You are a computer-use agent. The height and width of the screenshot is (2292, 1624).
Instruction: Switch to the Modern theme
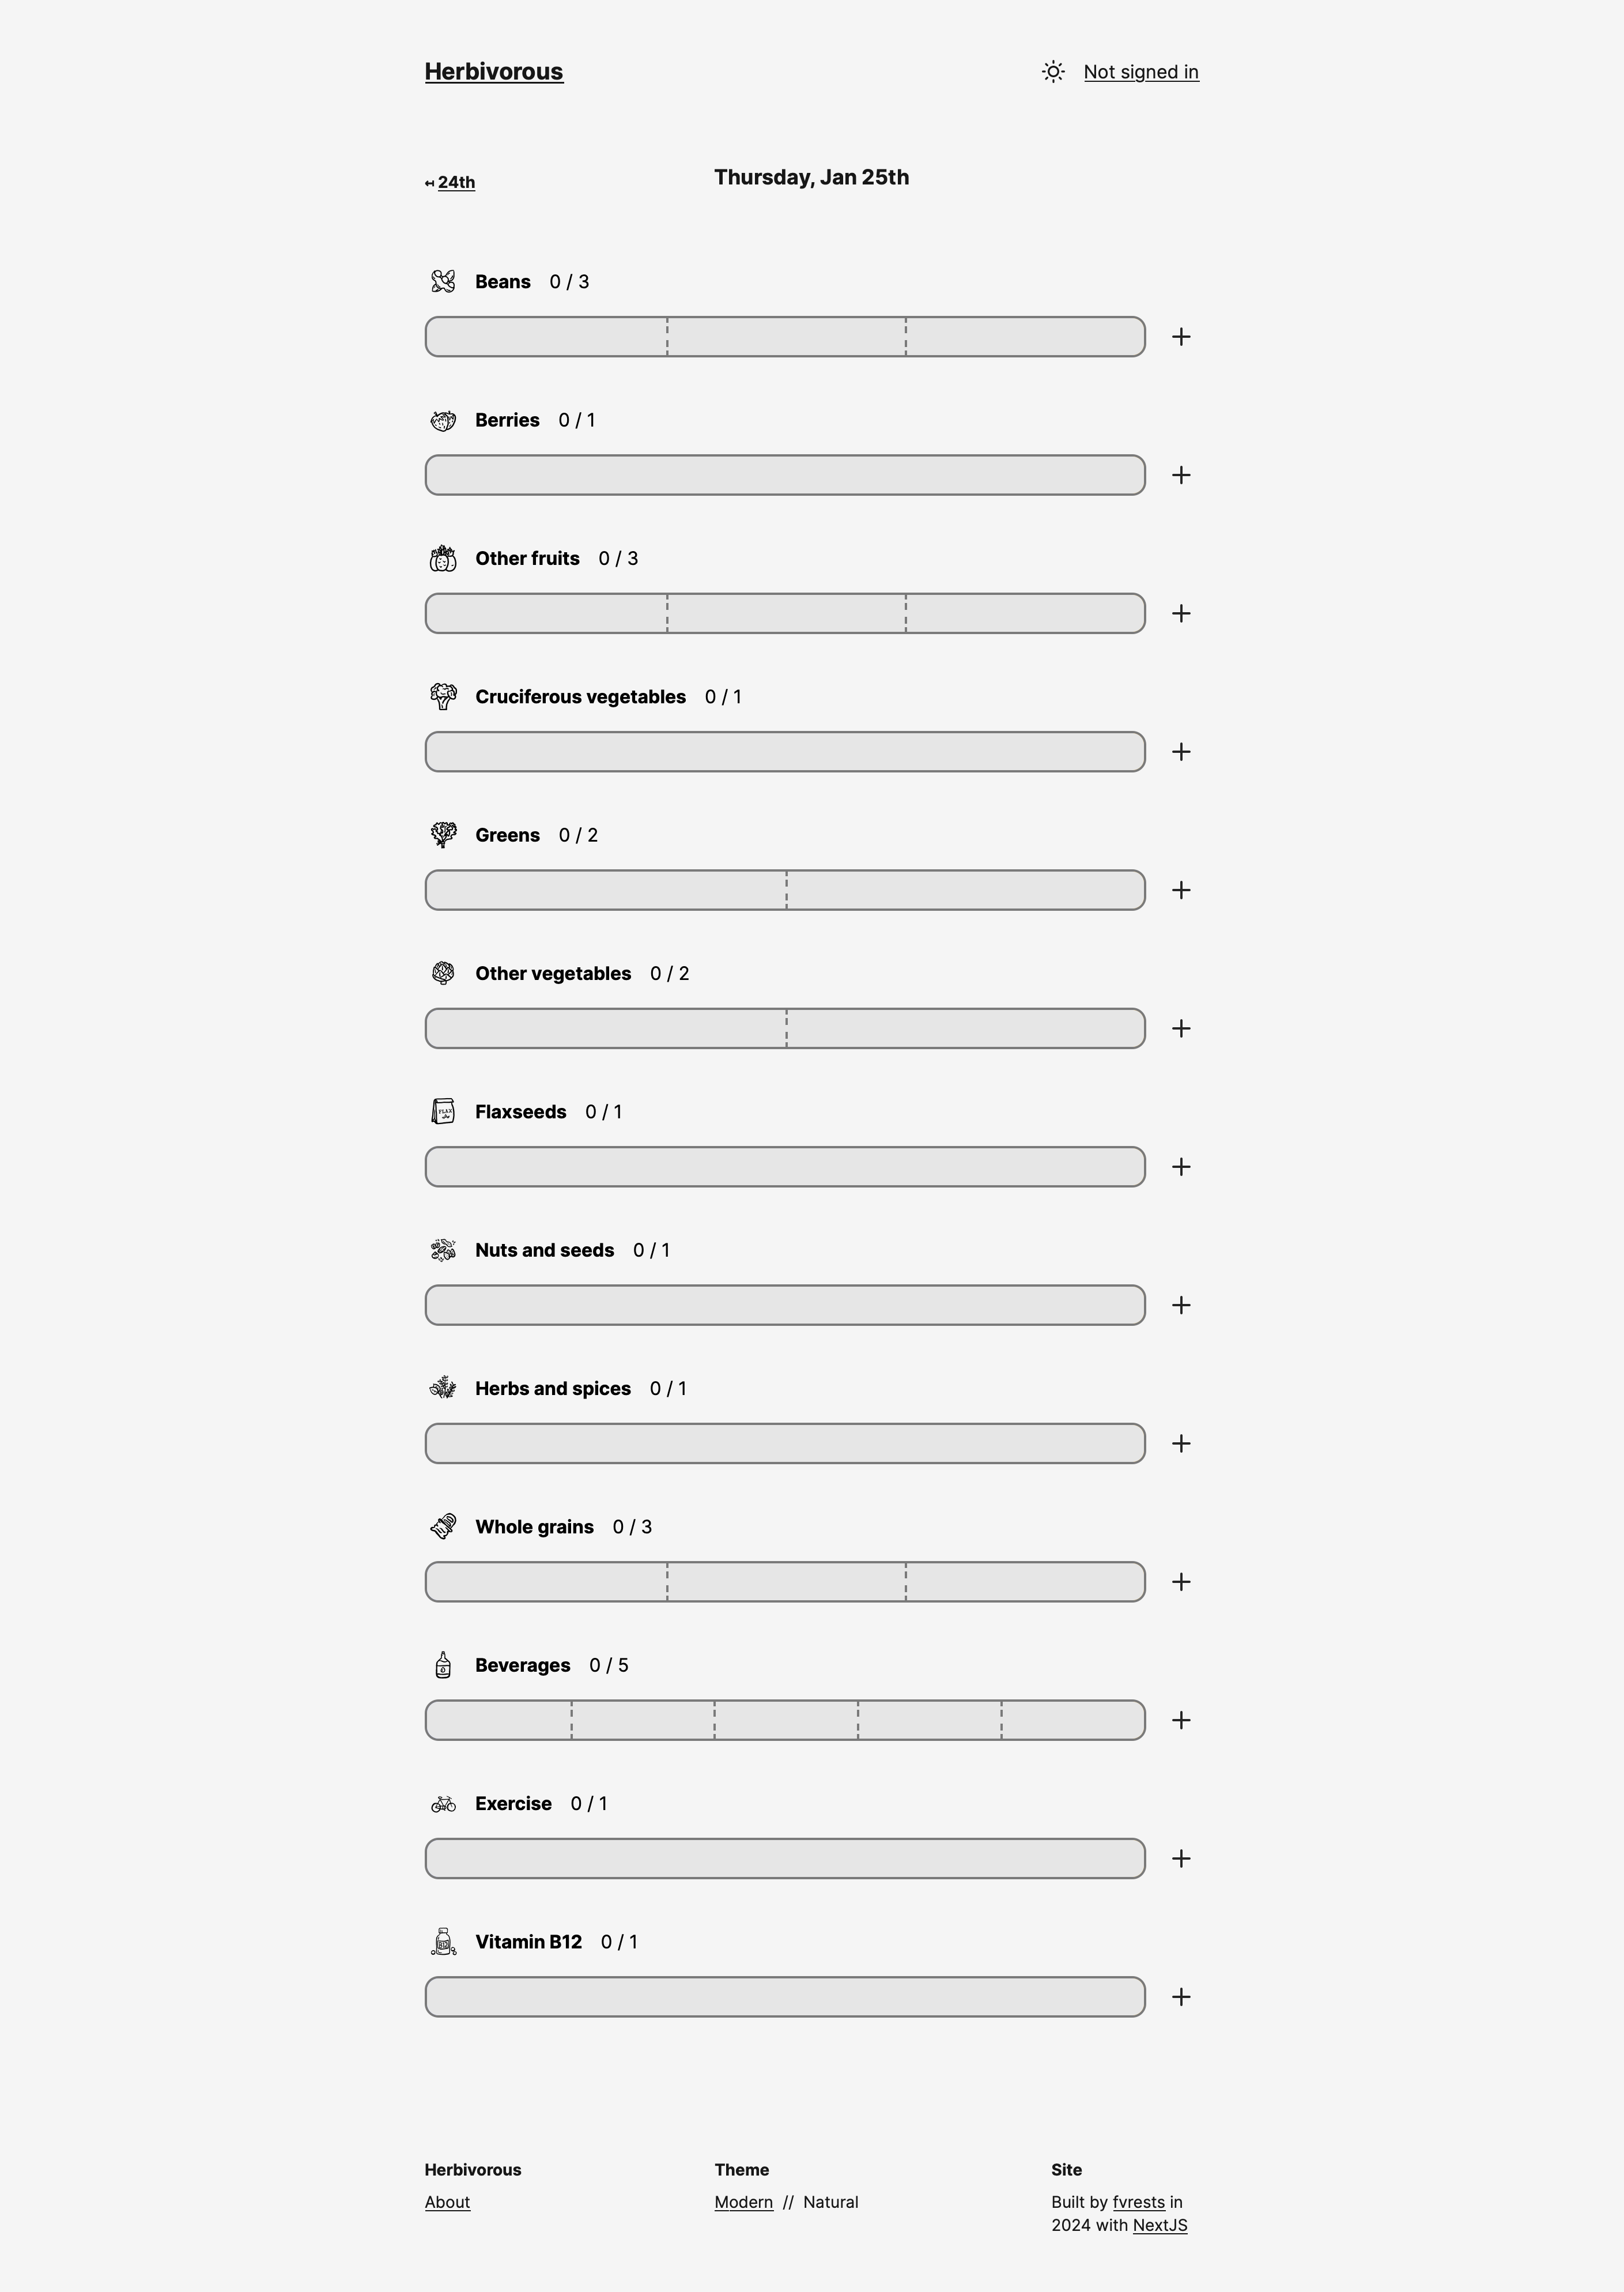click(743, 2202)
